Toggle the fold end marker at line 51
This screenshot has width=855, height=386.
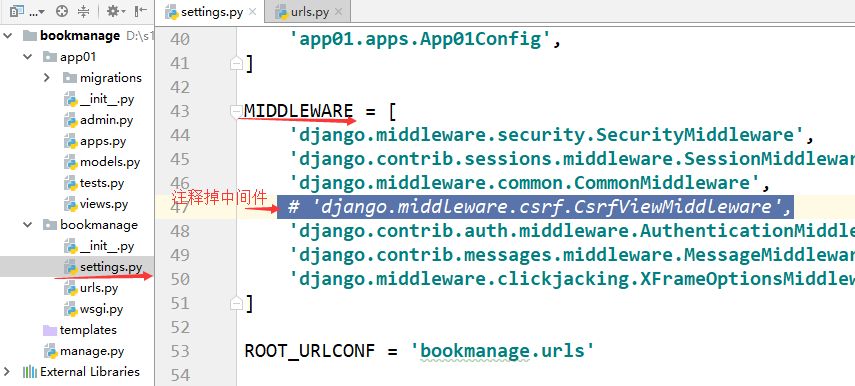point(237,304)
